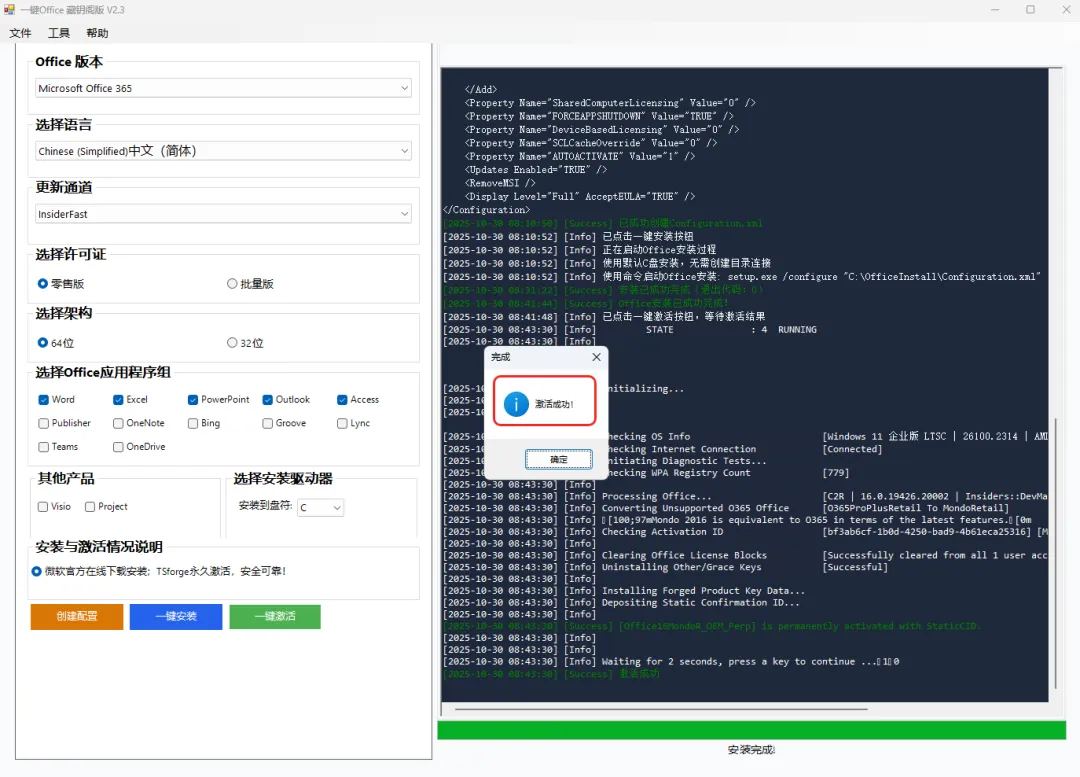Tick the Visio product checkbox
The image size is (1080, 777).
[x=43, y=507]
